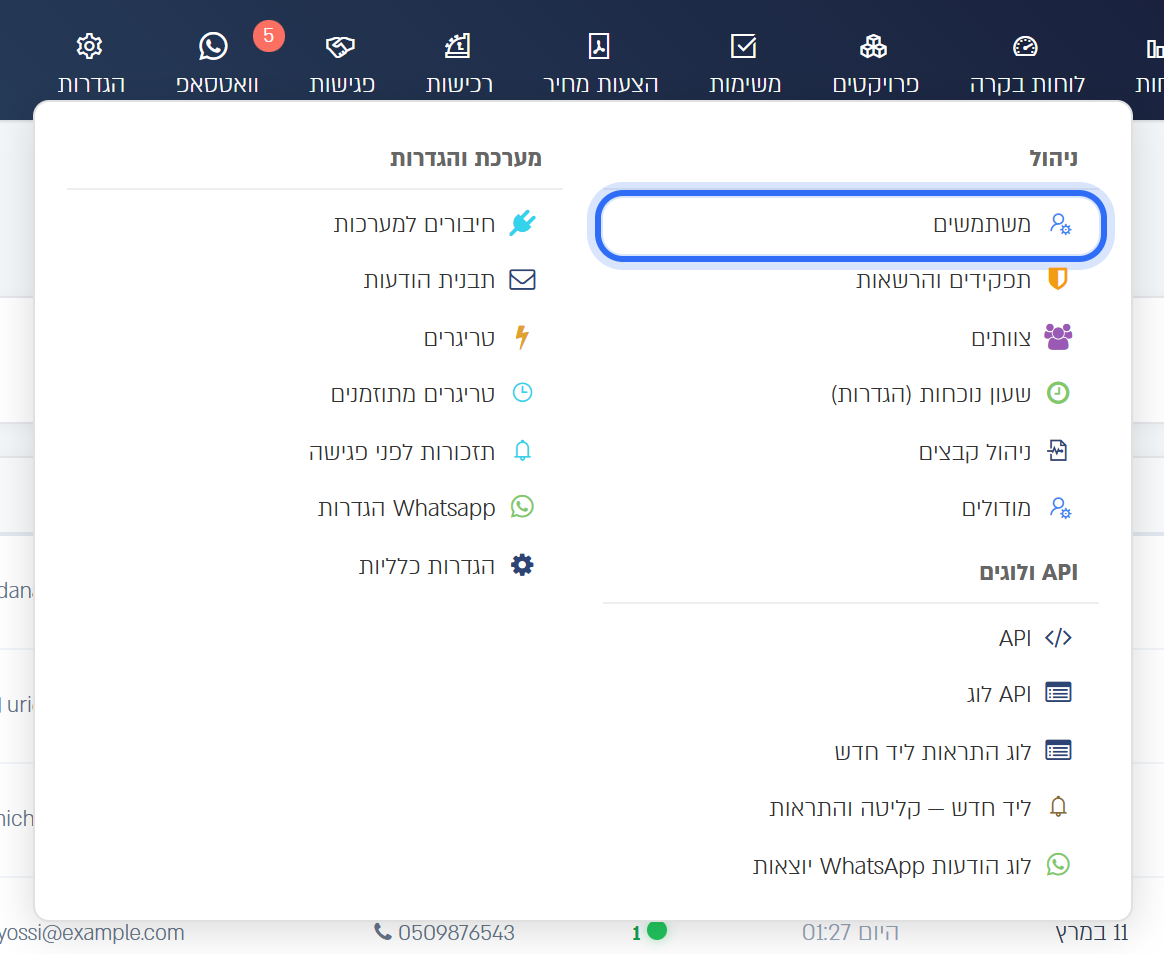Image resolution: width=1164 pixels, height=954 pixels.
Task: Click the shield icon beside תפקידים והרשאות
Action: [1058, 278]
